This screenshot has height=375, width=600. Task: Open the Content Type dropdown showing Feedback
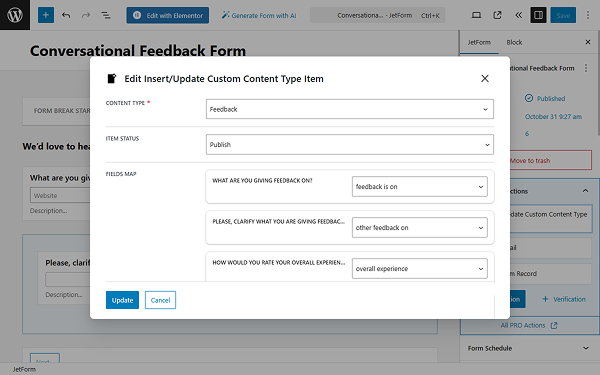(x=350, y=109)
